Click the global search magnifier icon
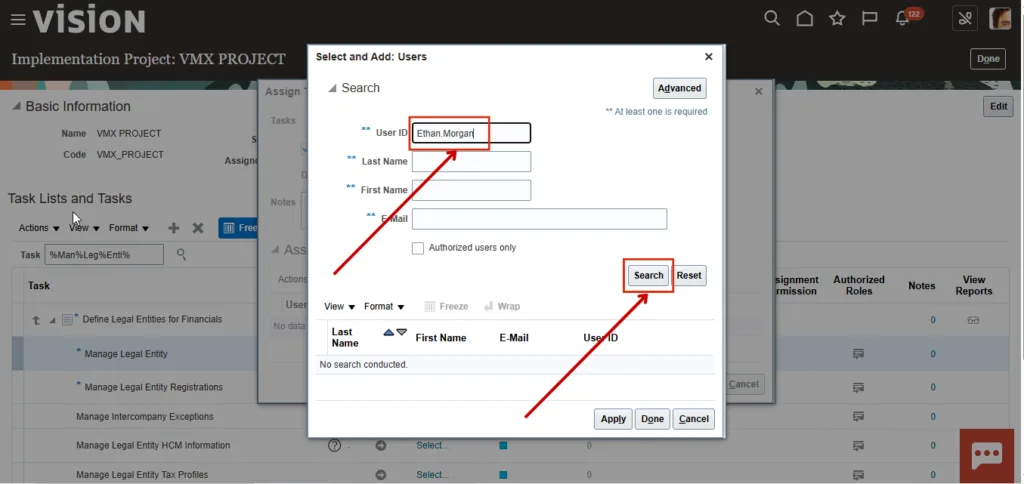This screenshot has width=1024, height=484. (x=771, y=19)
